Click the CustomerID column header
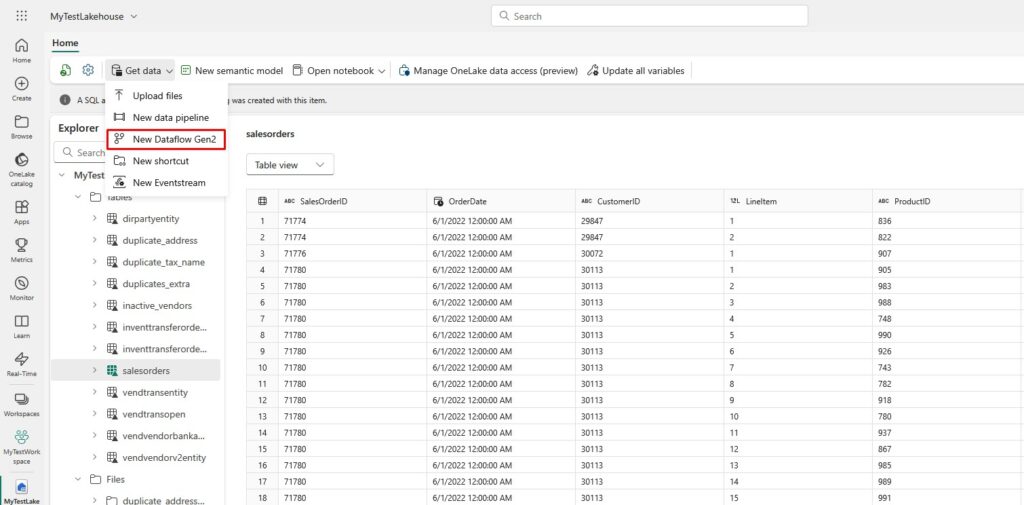This screenshot has width=1024, height=505. (650, 201)
